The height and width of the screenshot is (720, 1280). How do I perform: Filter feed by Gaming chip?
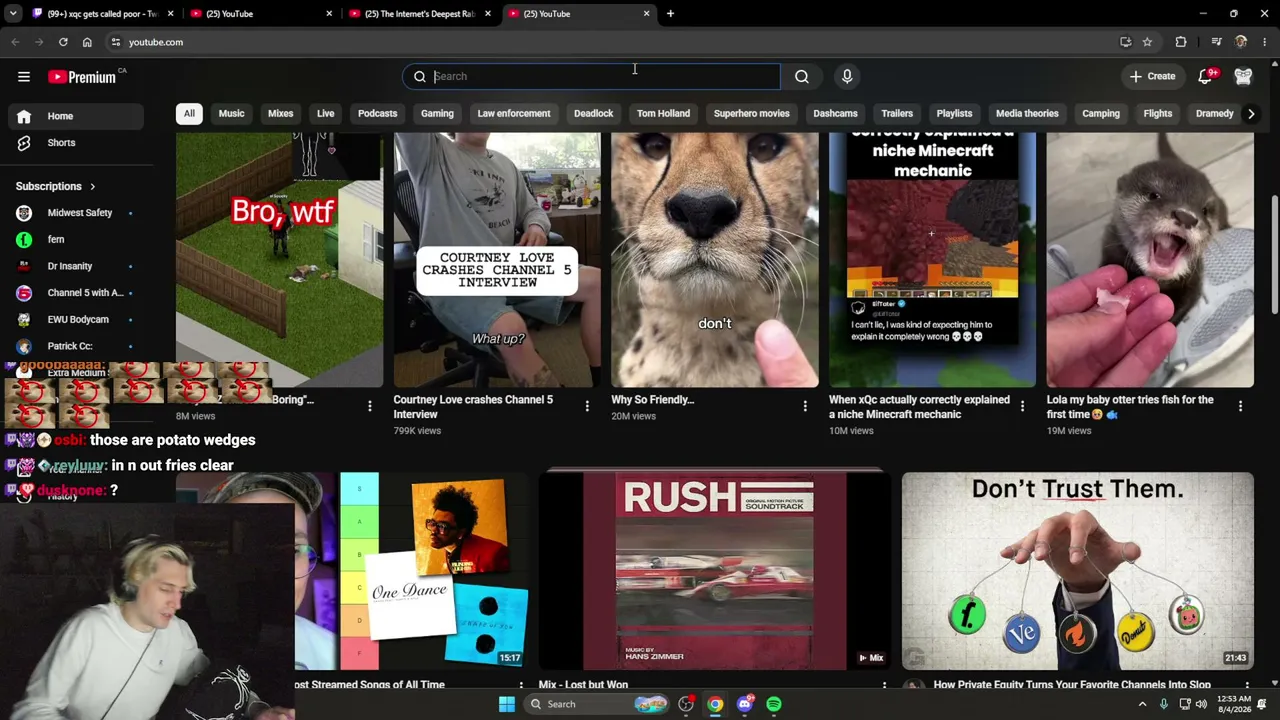pyautogui.click(x=437, y=113)
